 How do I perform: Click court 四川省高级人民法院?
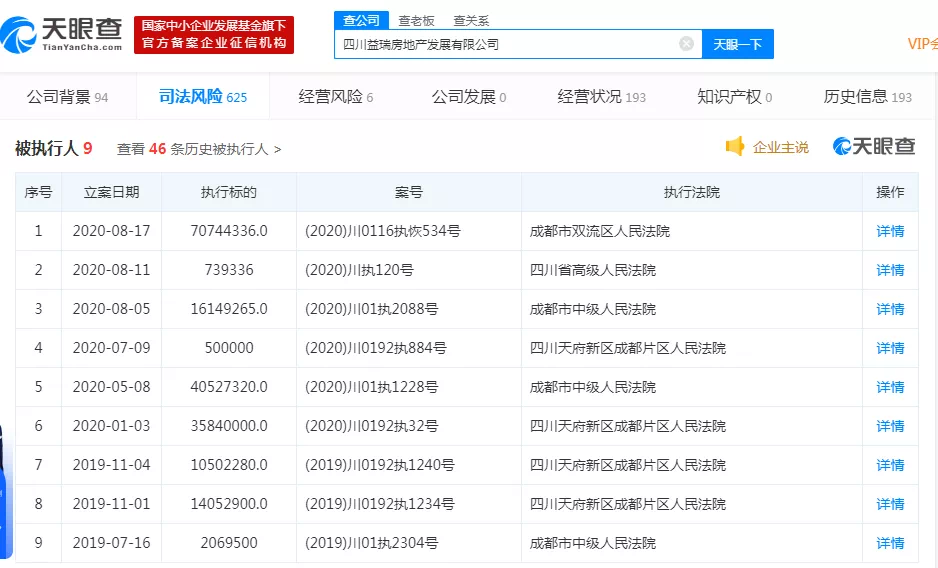point(592,270)
